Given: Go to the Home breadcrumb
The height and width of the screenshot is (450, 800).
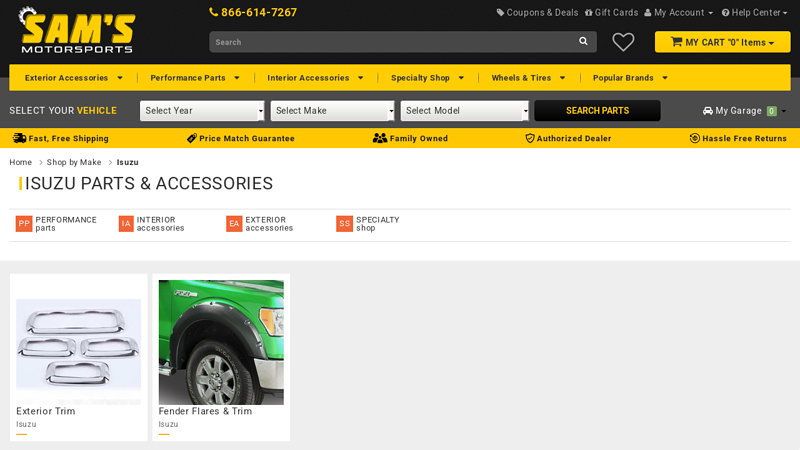Looking at the screenshot, I should pos(20,162).
